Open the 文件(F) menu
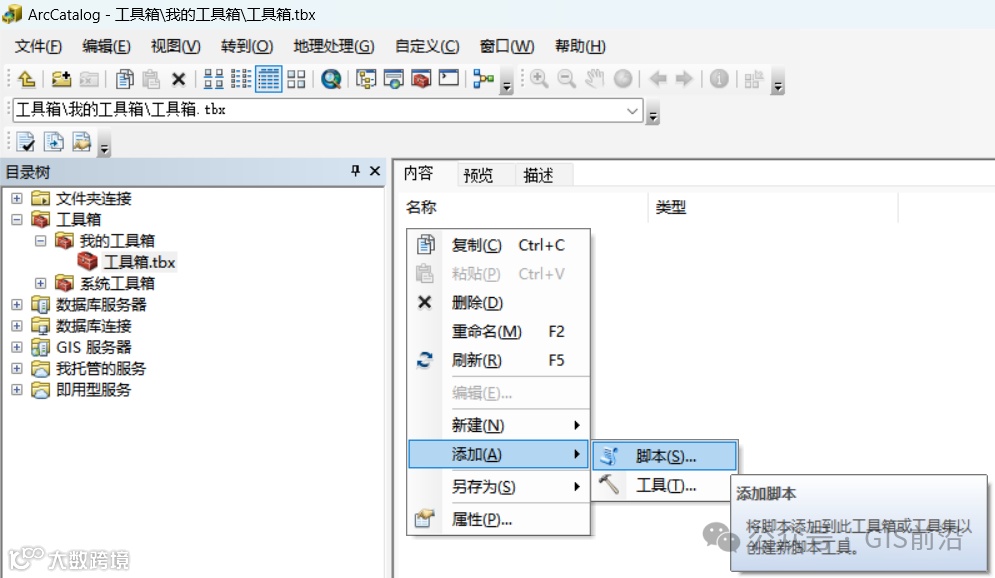The image size is (995, 578). (38, 46)
